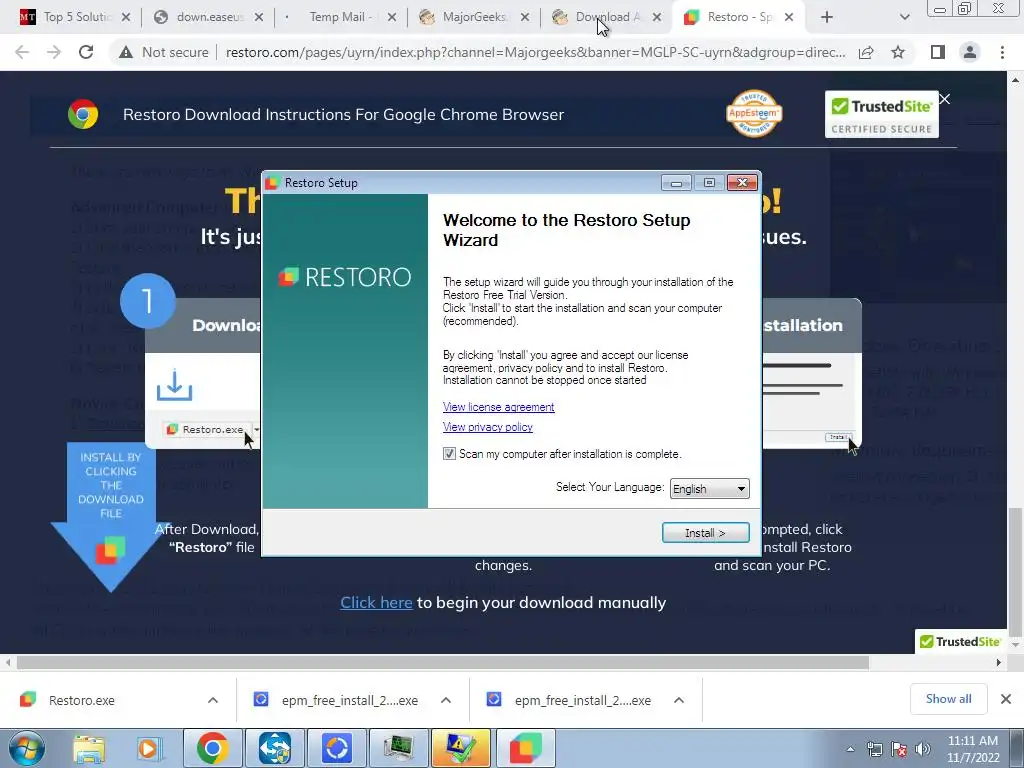Image resolution: width=1024 pixels, height=768 pixels.
Task: Click the Chrome logo in instructions header
Action: click(83, 114)
